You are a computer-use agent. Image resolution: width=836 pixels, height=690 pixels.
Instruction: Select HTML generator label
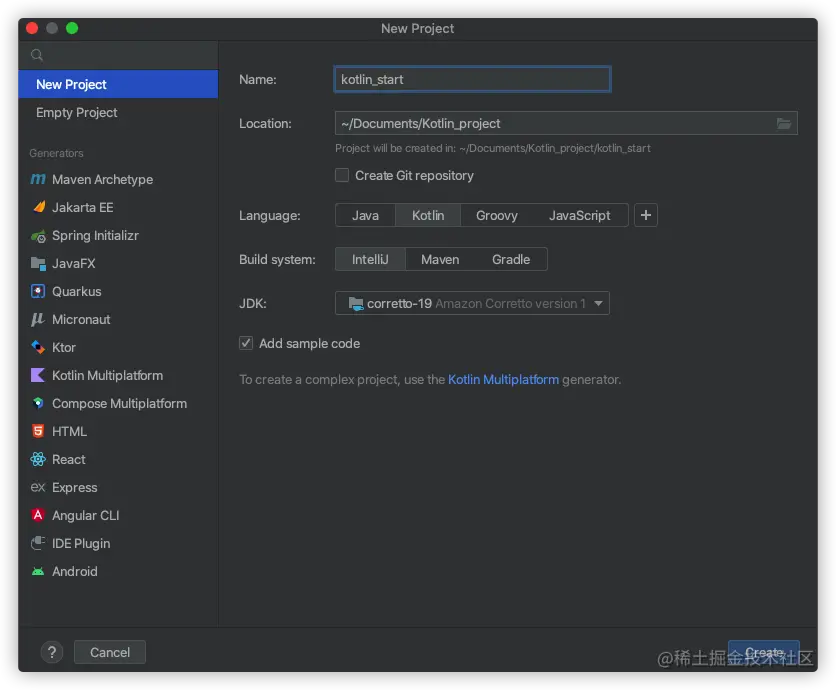click(x=69, y=431)
